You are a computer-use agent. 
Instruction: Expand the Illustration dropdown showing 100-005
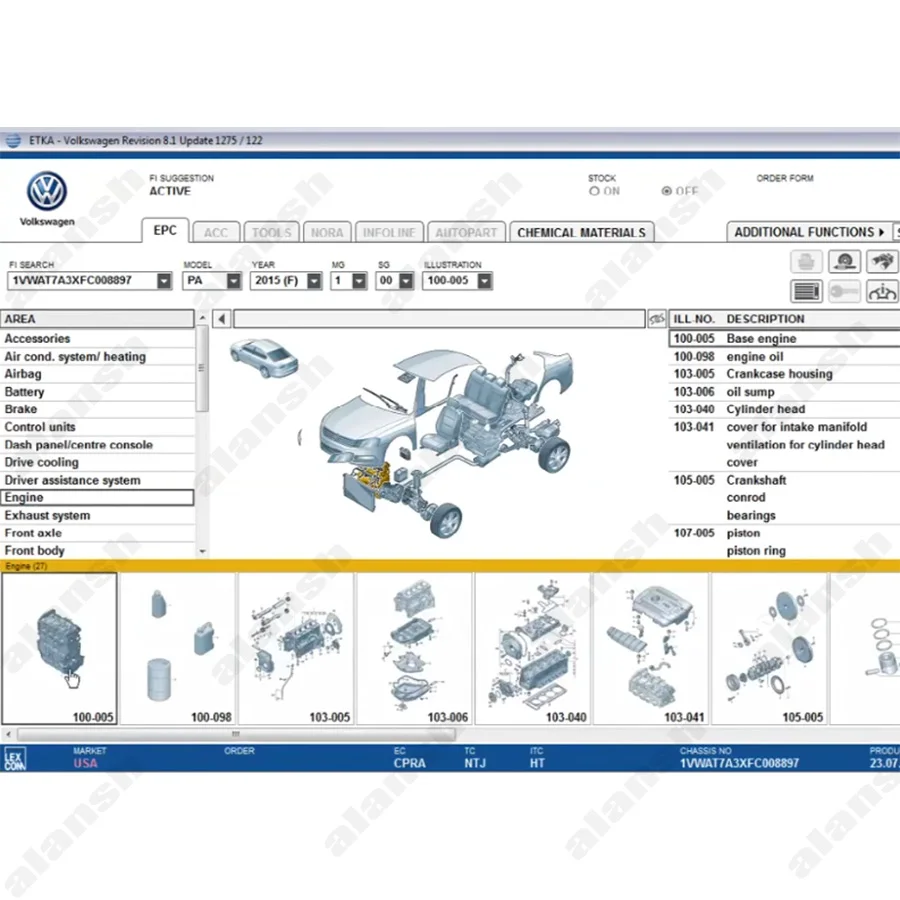pyautogui.click(x=485, y=281)
